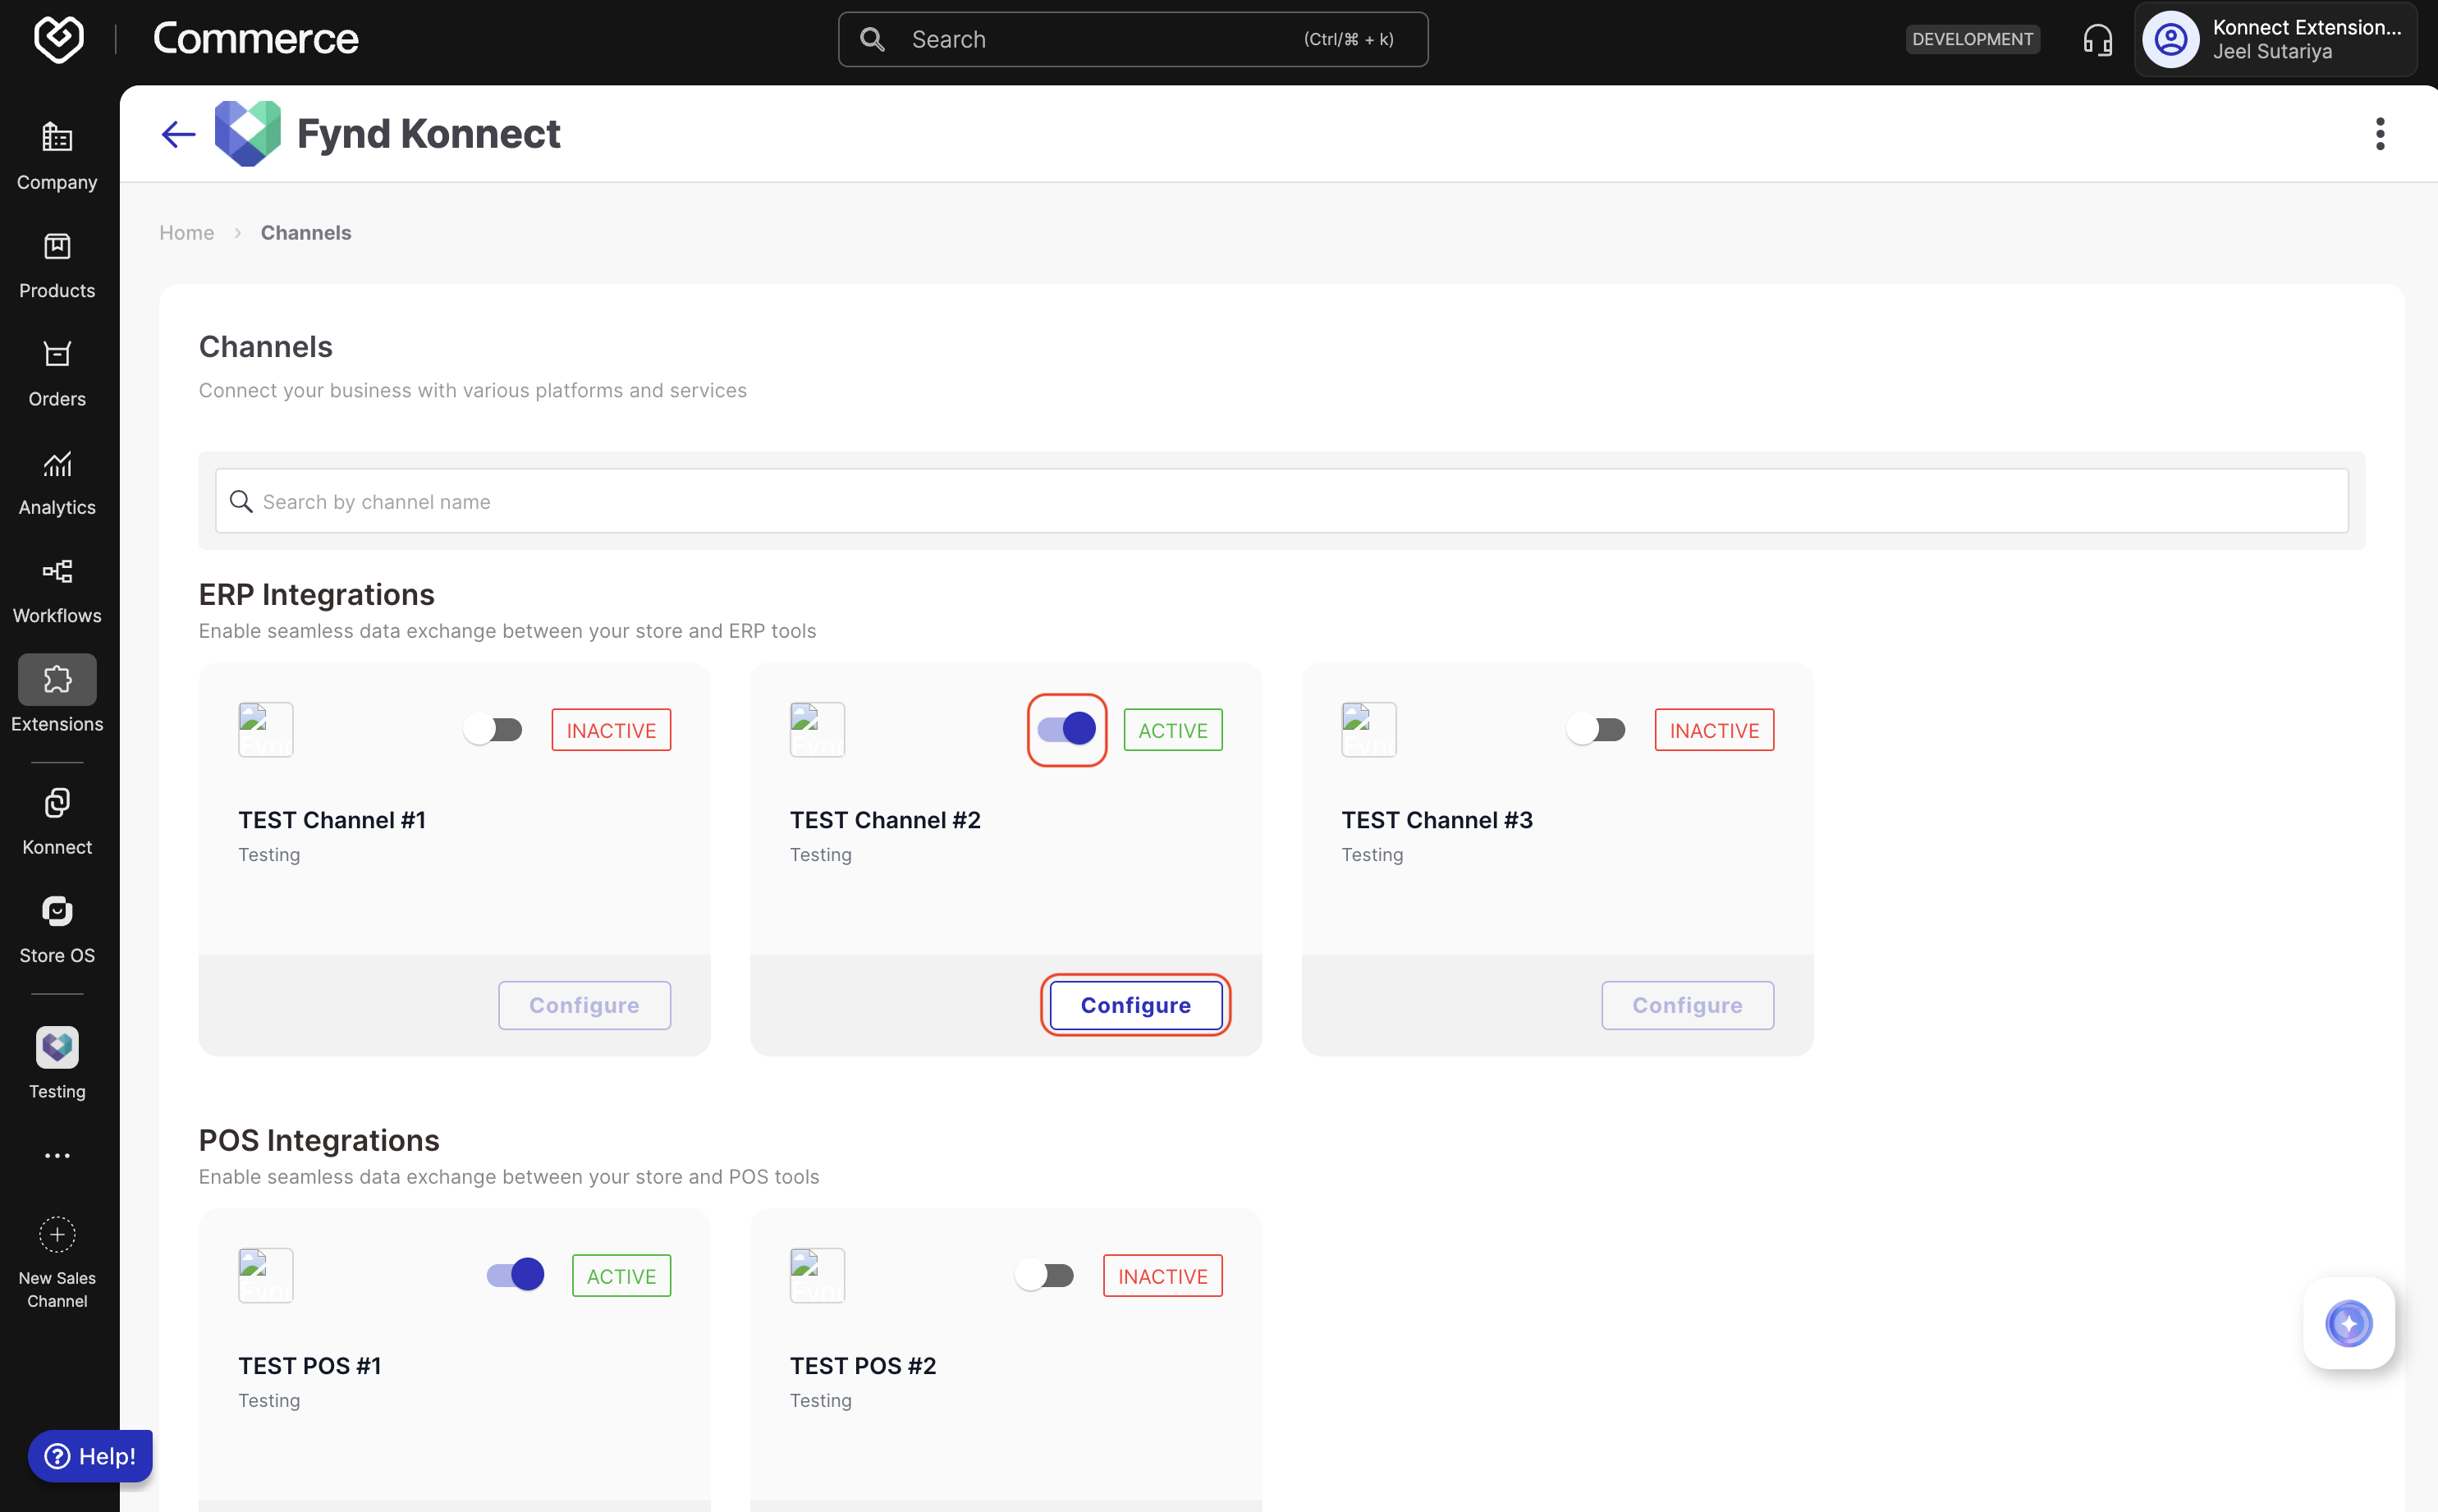
Task: Expand the sidebar's more options ellipsis
Action: click(57, 1156)
